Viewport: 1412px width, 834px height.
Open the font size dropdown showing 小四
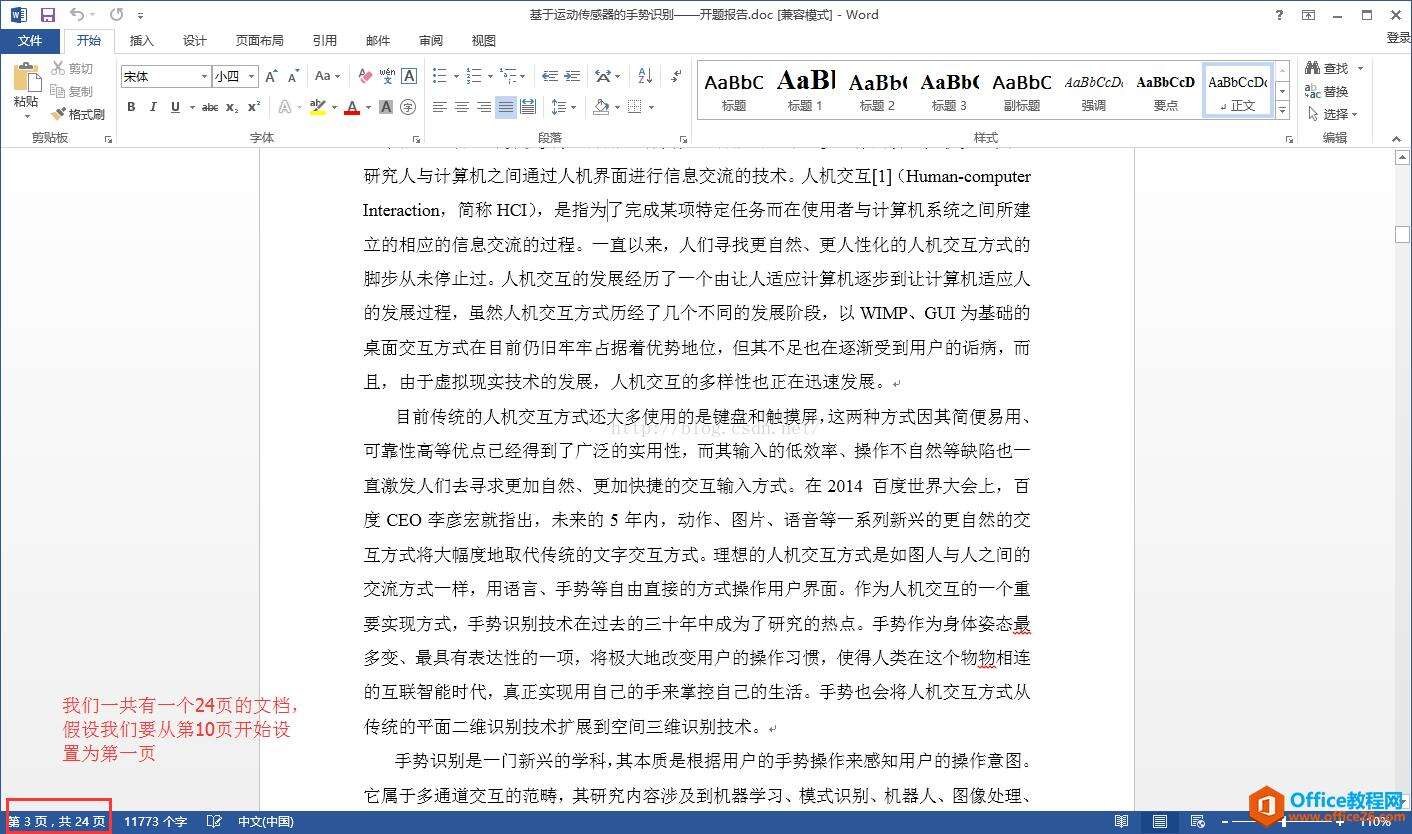pos(252,76)
